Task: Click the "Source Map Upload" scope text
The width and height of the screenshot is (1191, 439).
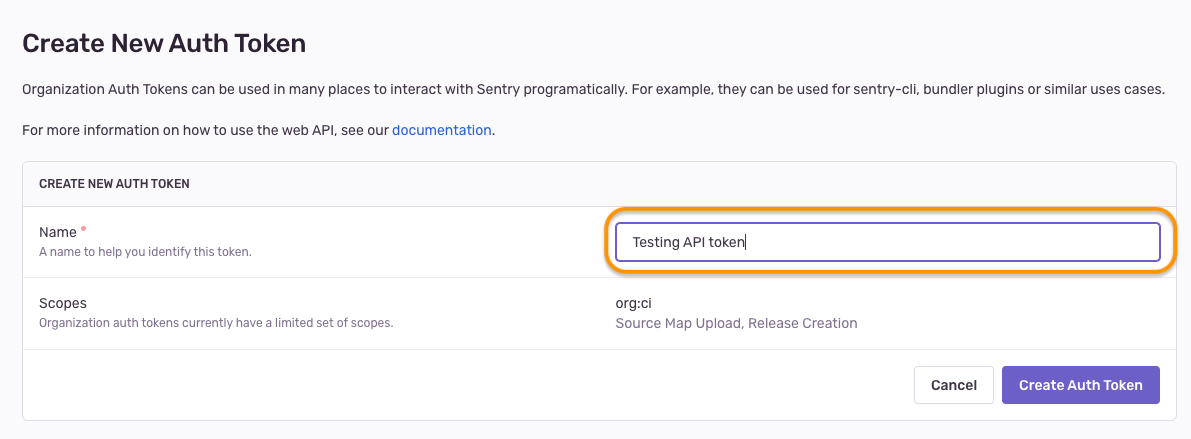Action: click(678, 323)
